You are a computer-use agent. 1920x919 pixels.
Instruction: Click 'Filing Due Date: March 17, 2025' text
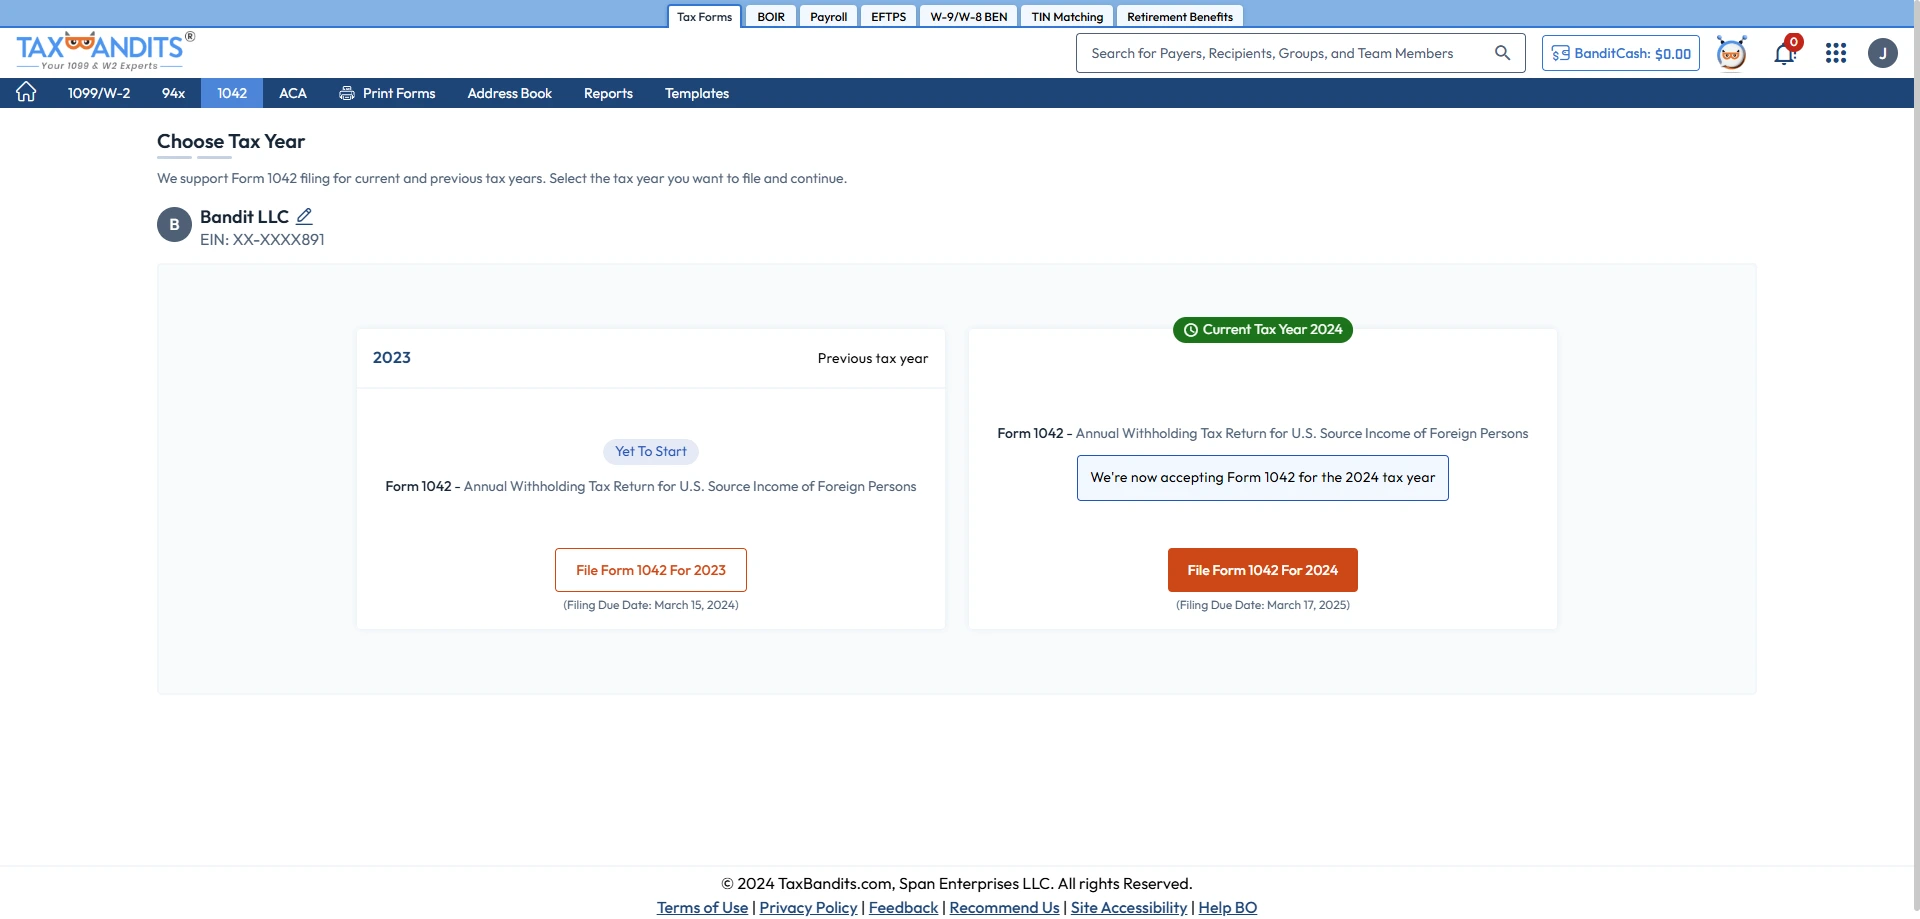click(x=1263, y=605)
